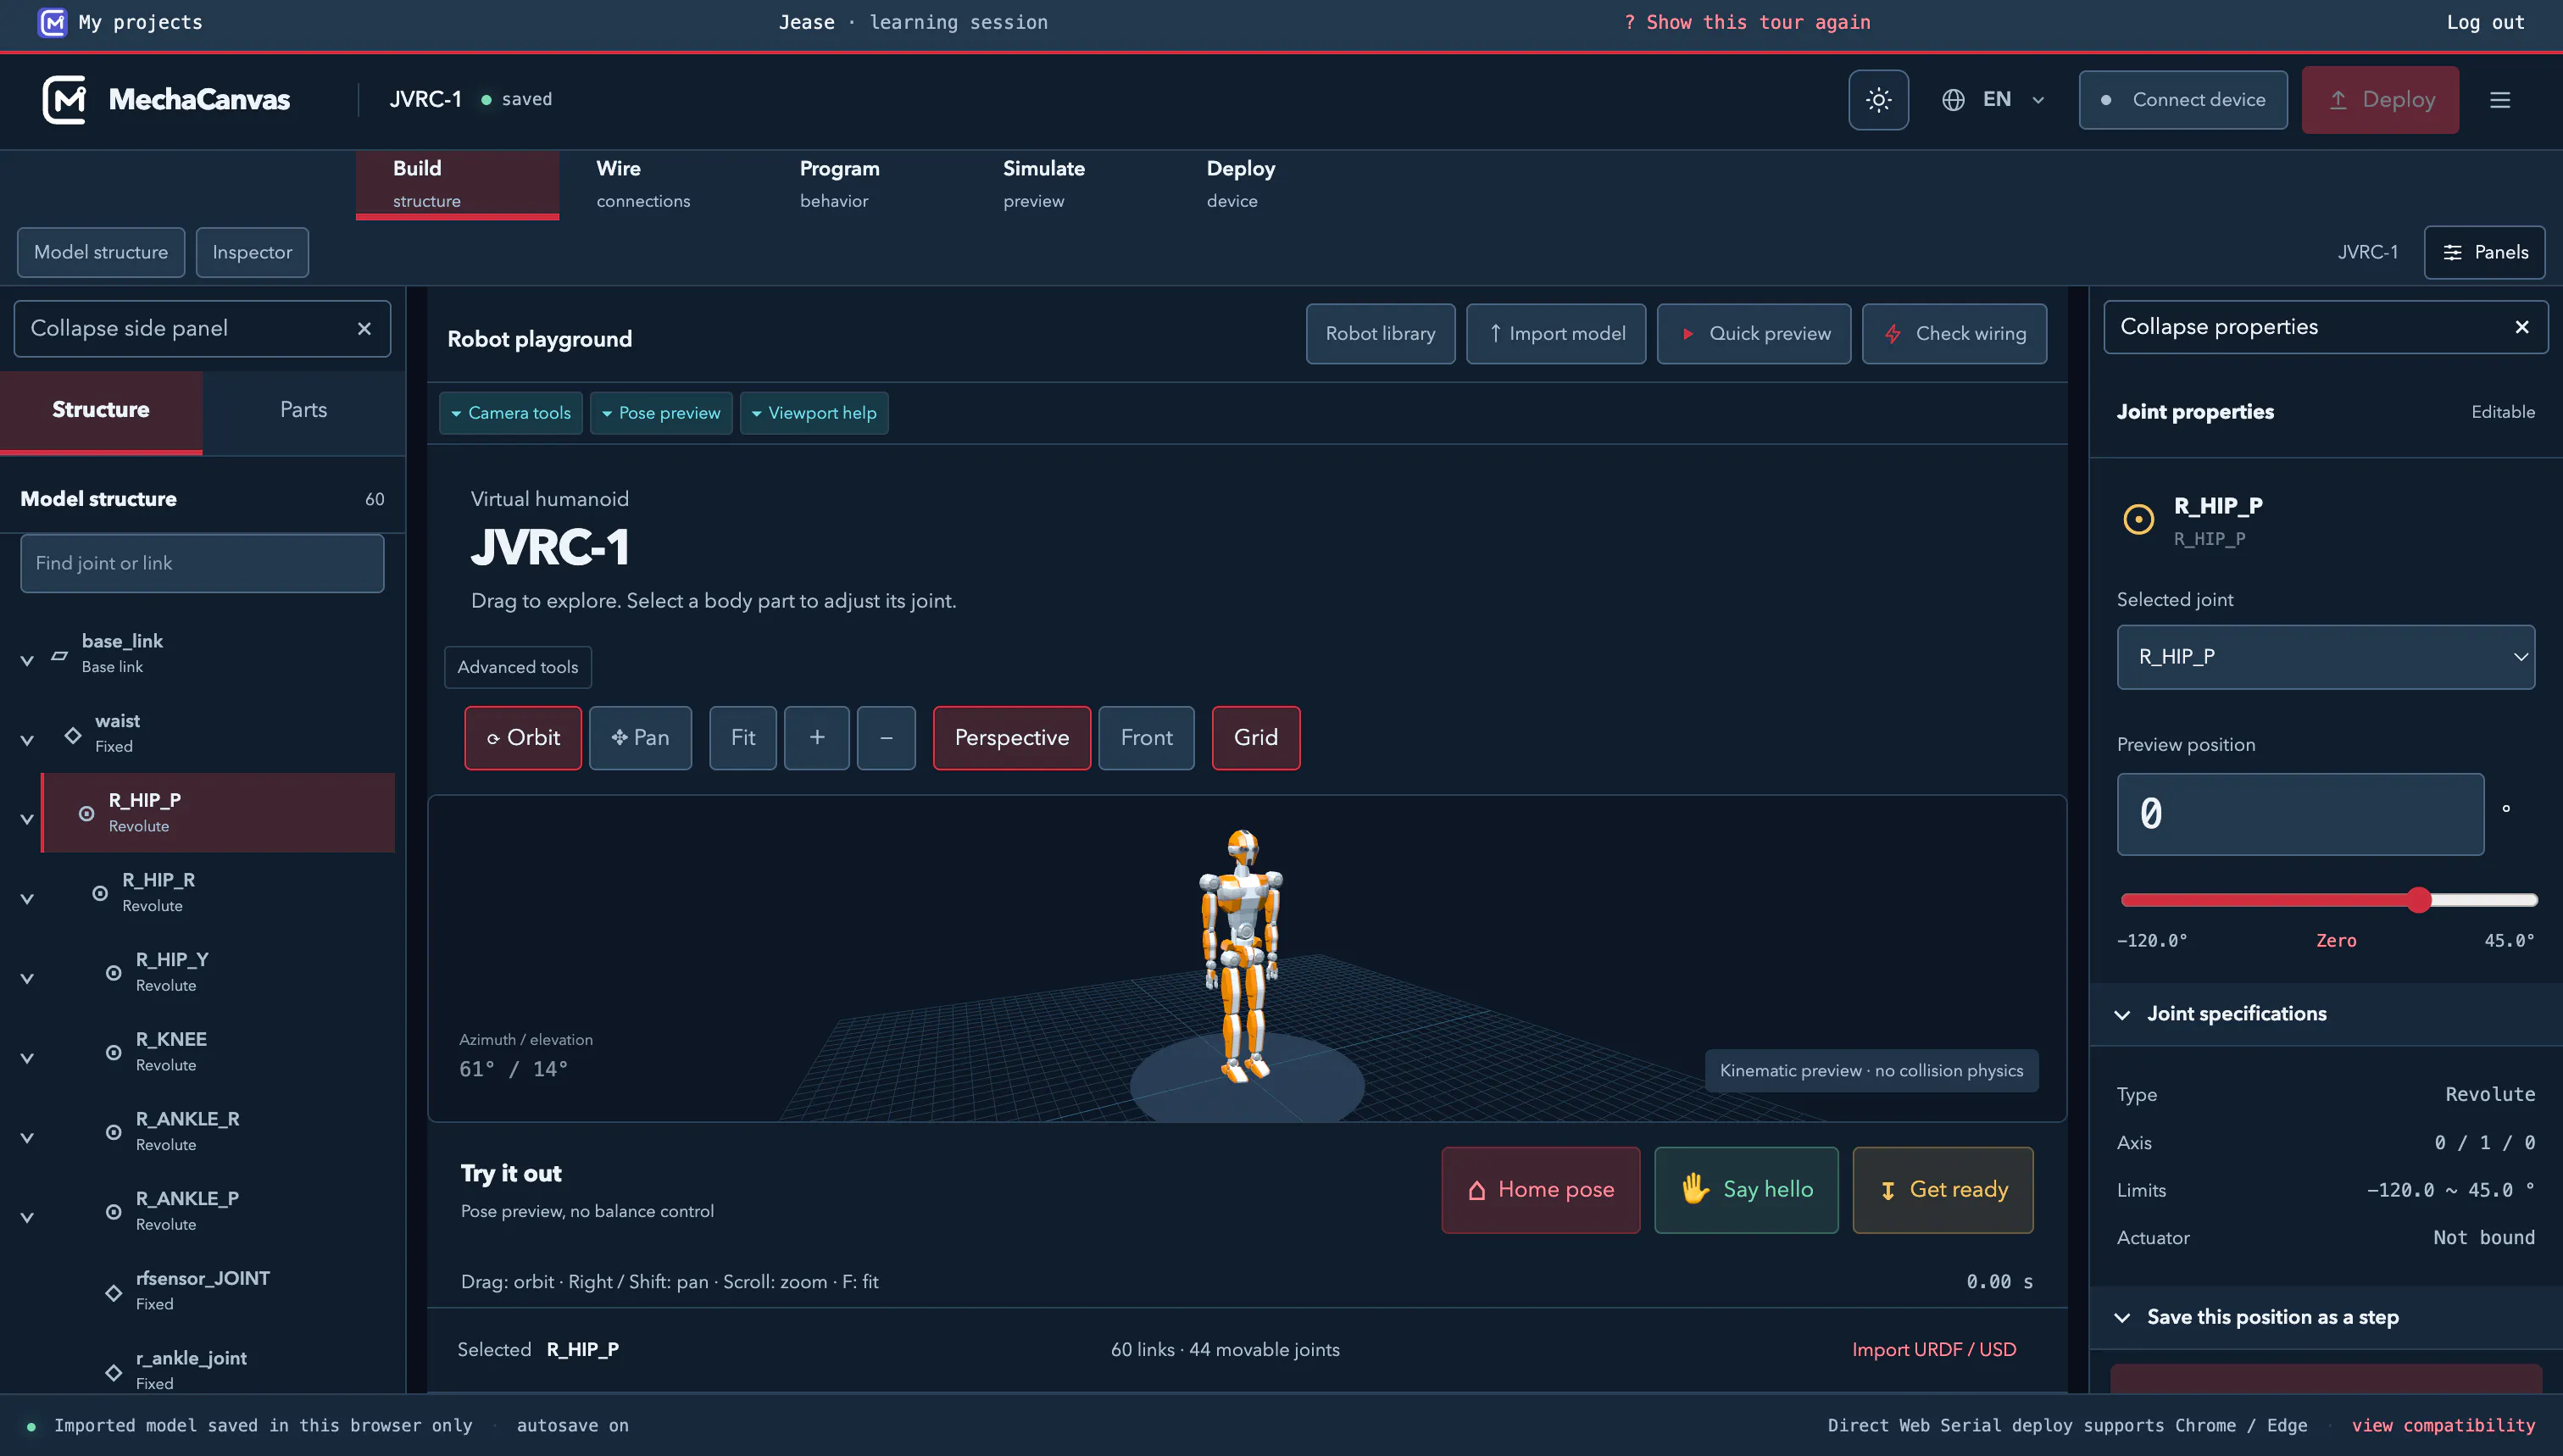Click the globe language icon
Image resolution: width=2563 pixels, height=1456 pixels.
(x=1953, y=99)
